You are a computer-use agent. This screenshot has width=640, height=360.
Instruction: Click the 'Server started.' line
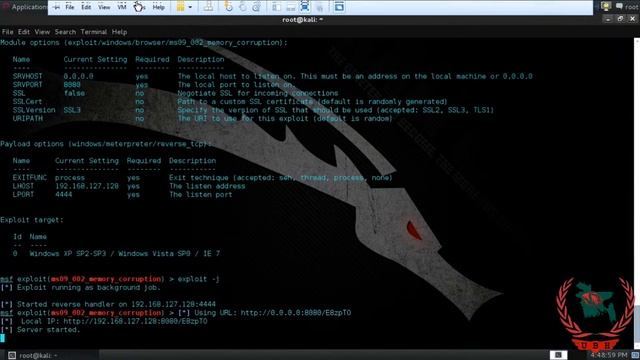tap(40, 330)
